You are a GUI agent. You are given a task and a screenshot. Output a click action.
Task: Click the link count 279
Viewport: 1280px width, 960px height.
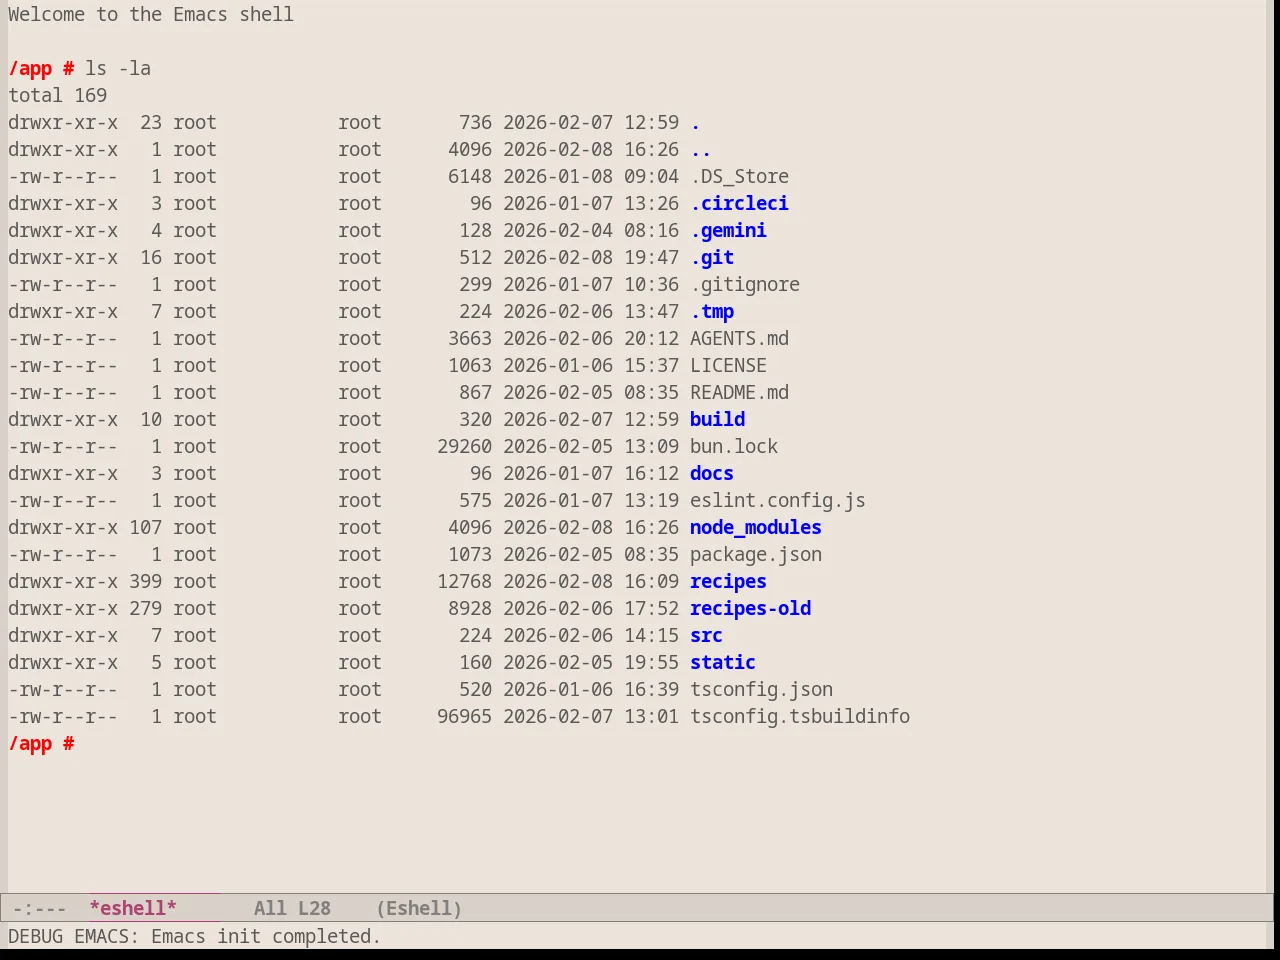point(145,608)
